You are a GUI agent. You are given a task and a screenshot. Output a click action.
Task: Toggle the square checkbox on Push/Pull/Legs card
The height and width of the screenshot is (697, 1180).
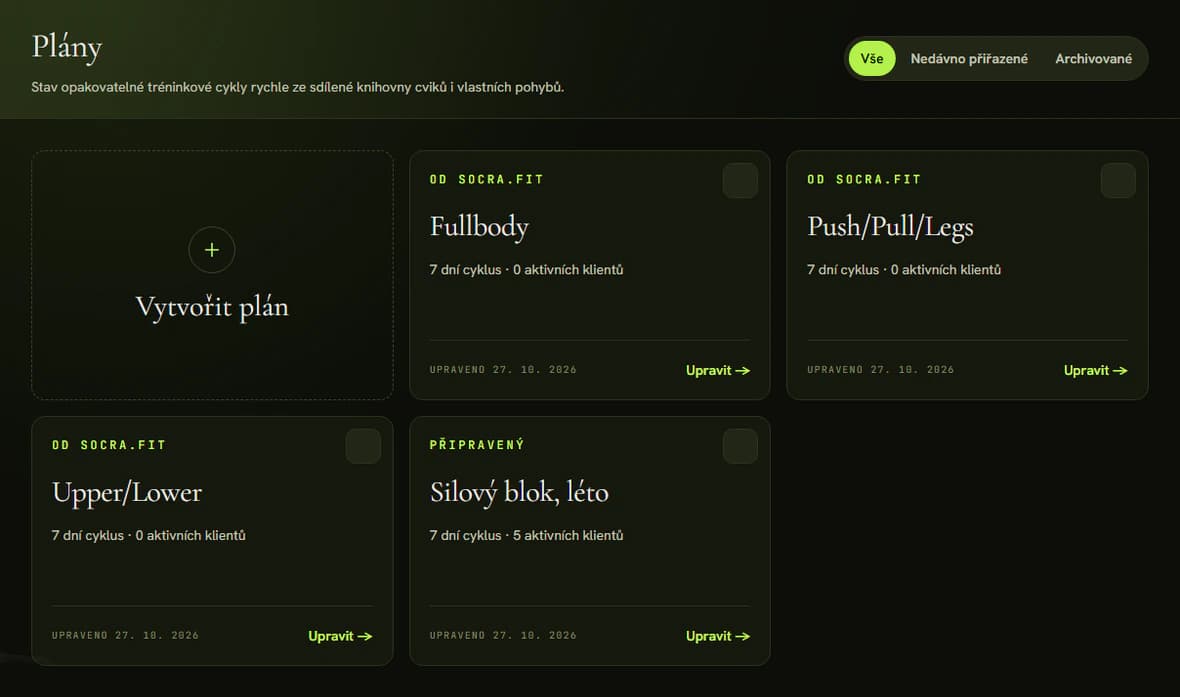1118,181
